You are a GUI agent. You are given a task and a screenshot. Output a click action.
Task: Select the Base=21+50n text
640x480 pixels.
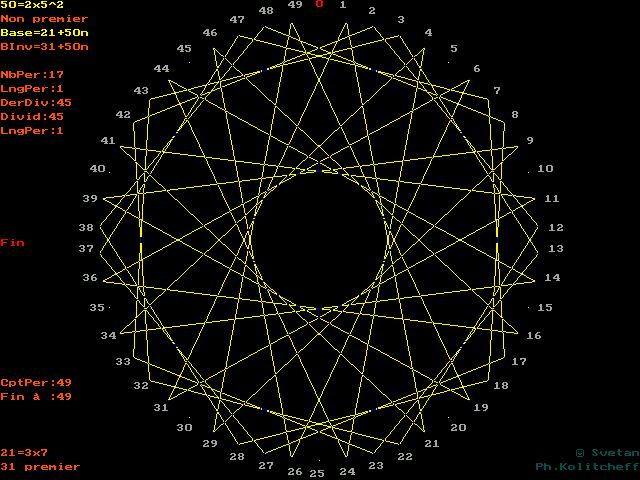(44, 33)
